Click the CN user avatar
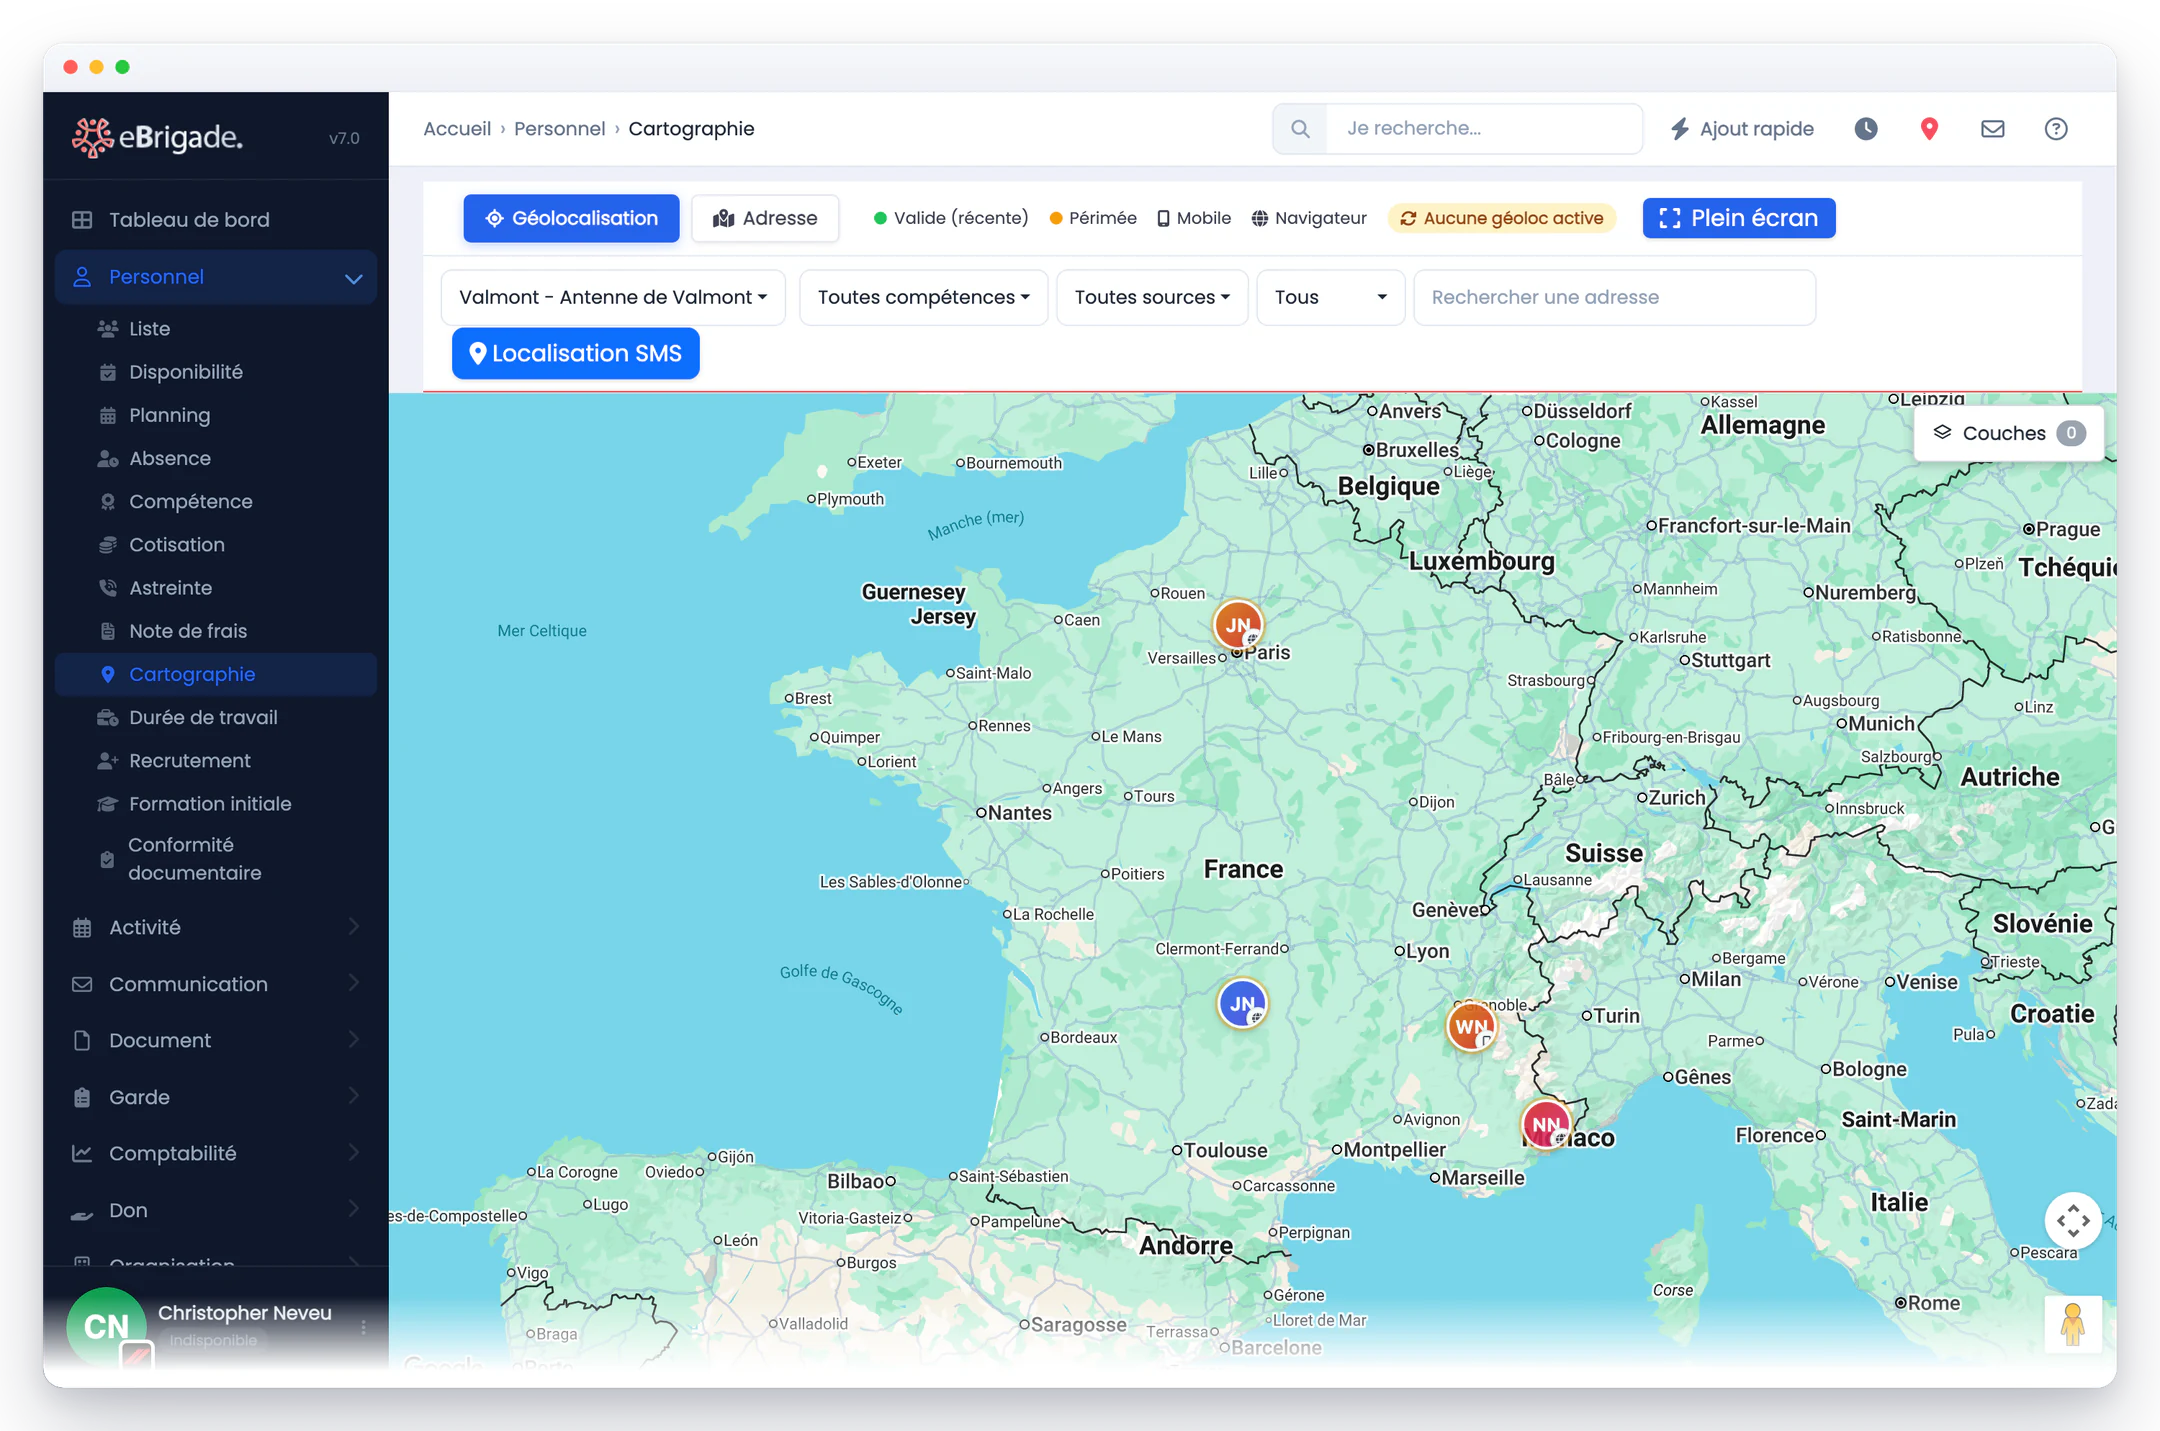This screenshot has height=1431, width=2160. (x=107, y=1326)
